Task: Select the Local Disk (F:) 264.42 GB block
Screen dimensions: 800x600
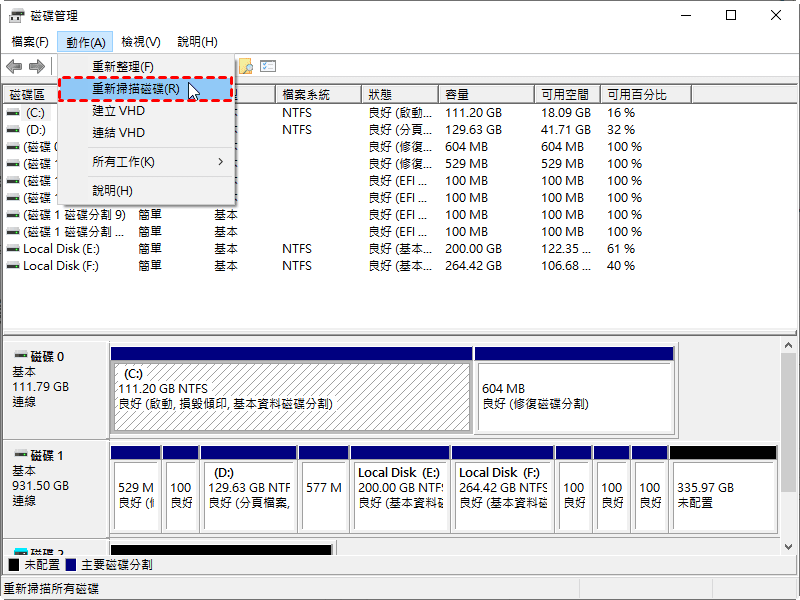Action: (503, 489)
